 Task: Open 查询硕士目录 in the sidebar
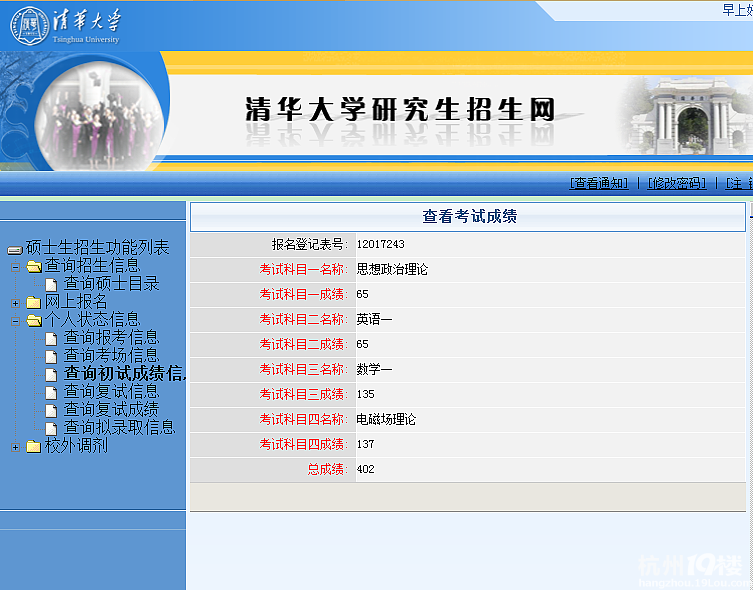(x=111, y=283)
